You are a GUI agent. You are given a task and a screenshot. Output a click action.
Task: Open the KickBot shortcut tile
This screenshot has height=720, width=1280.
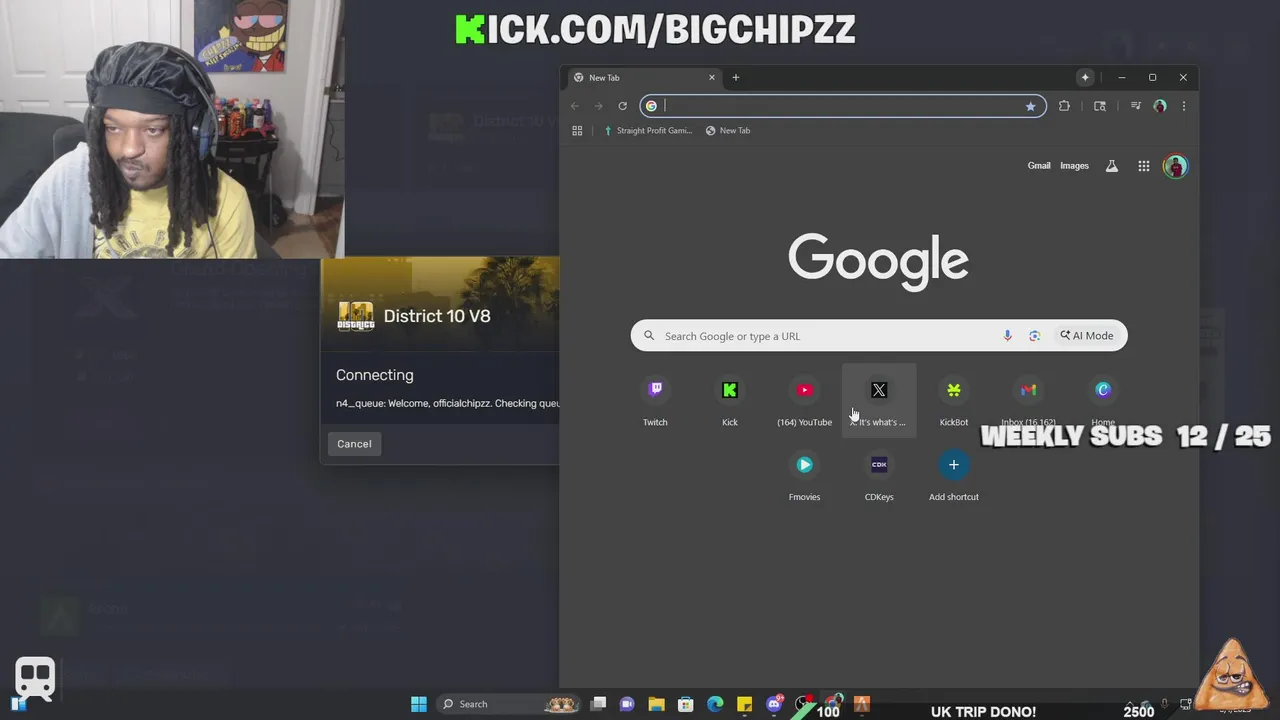pyautogui.click(x=954, y=401)
